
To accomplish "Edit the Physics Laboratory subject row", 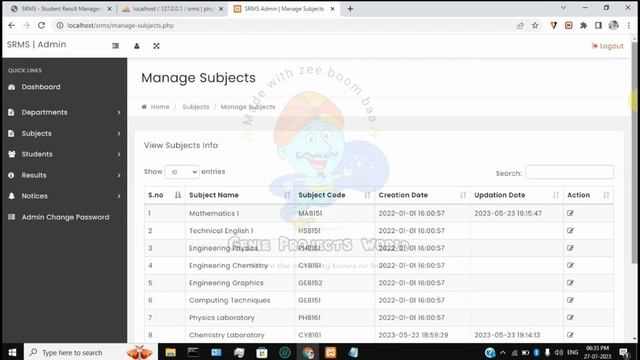I will 570,317.
